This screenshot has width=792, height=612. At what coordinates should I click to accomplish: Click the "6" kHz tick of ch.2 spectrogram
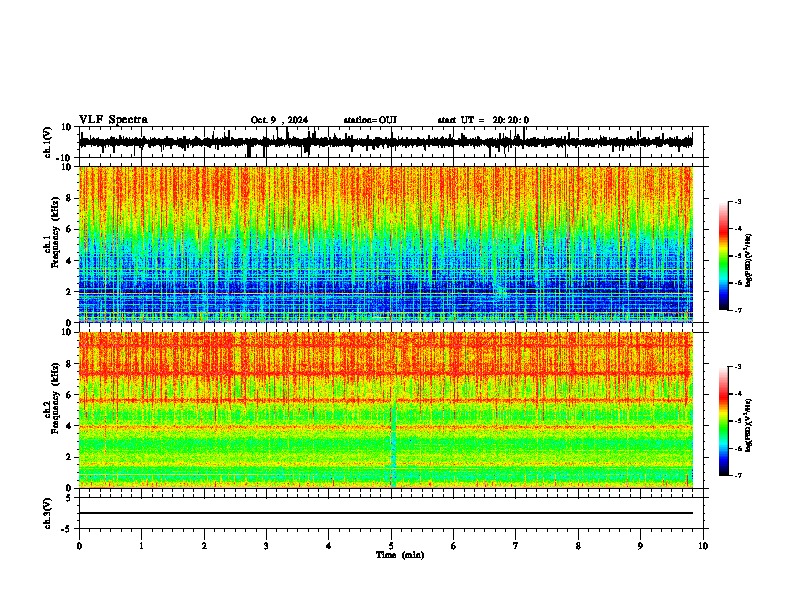[x=70, y=395]
